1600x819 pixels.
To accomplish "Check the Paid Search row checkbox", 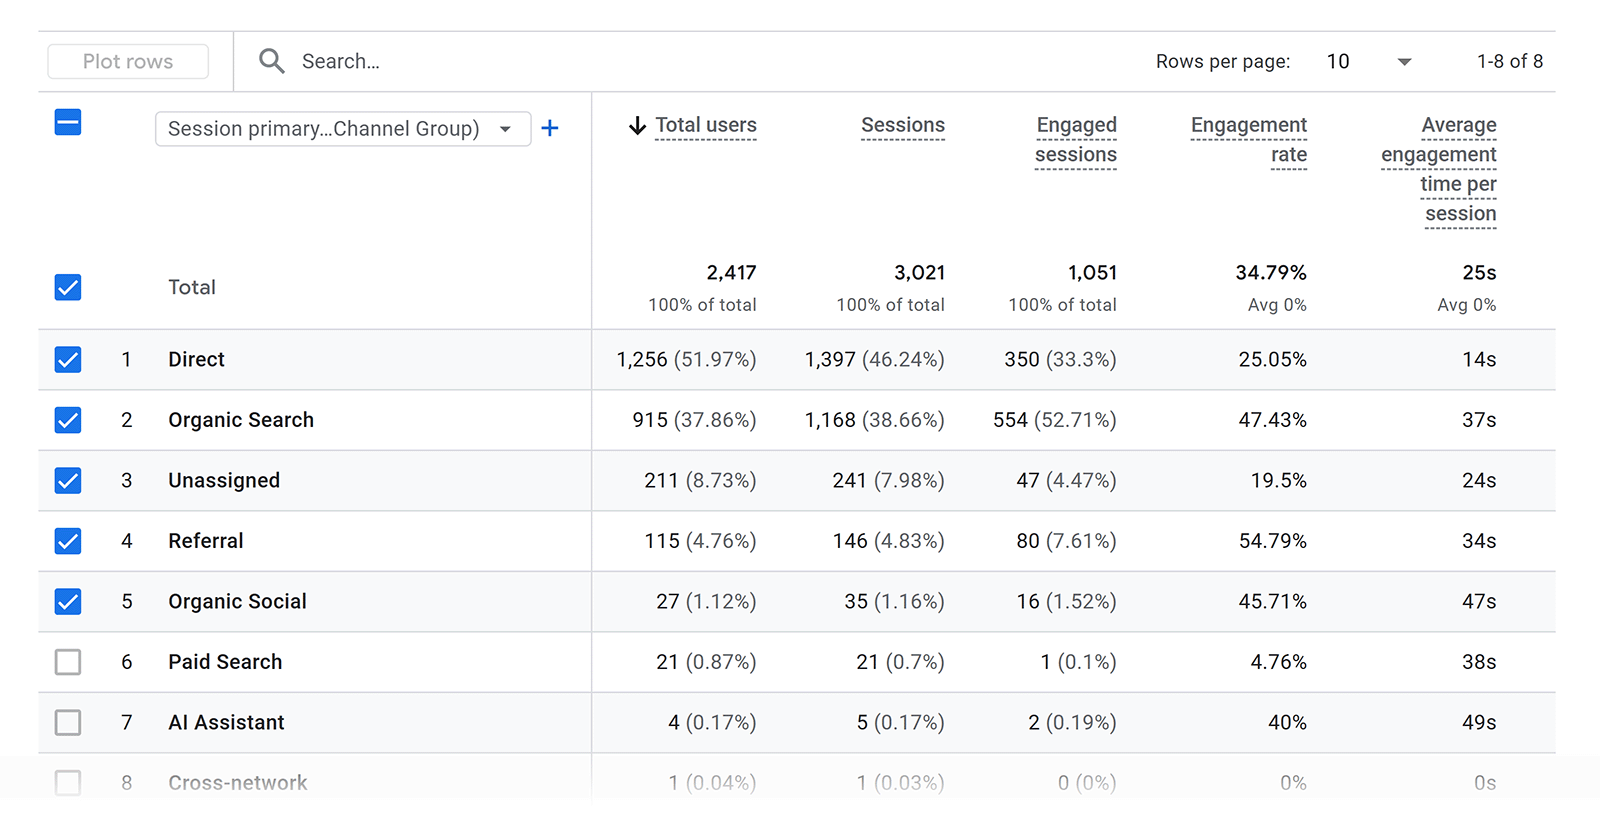I will click(x=68, y=662).
